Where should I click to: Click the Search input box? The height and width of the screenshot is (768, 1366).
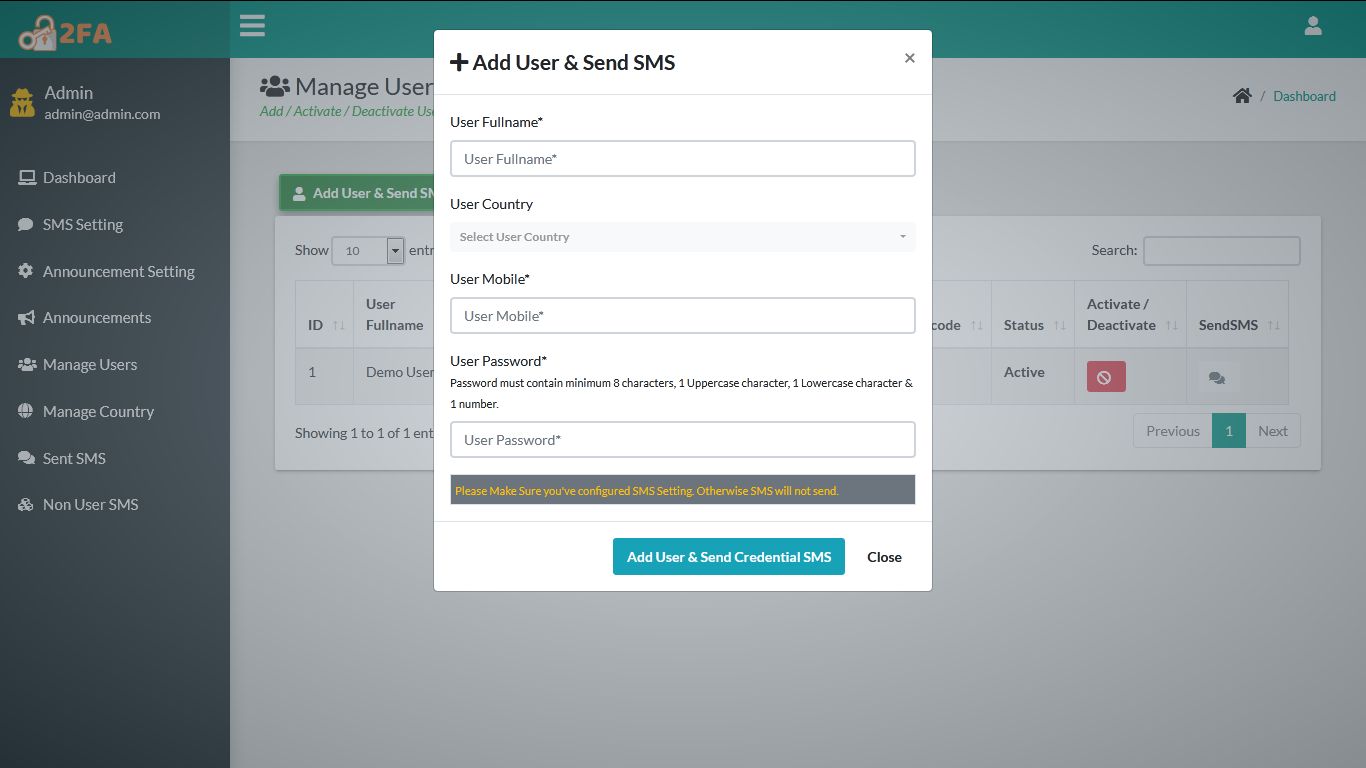coord(1221,250)
